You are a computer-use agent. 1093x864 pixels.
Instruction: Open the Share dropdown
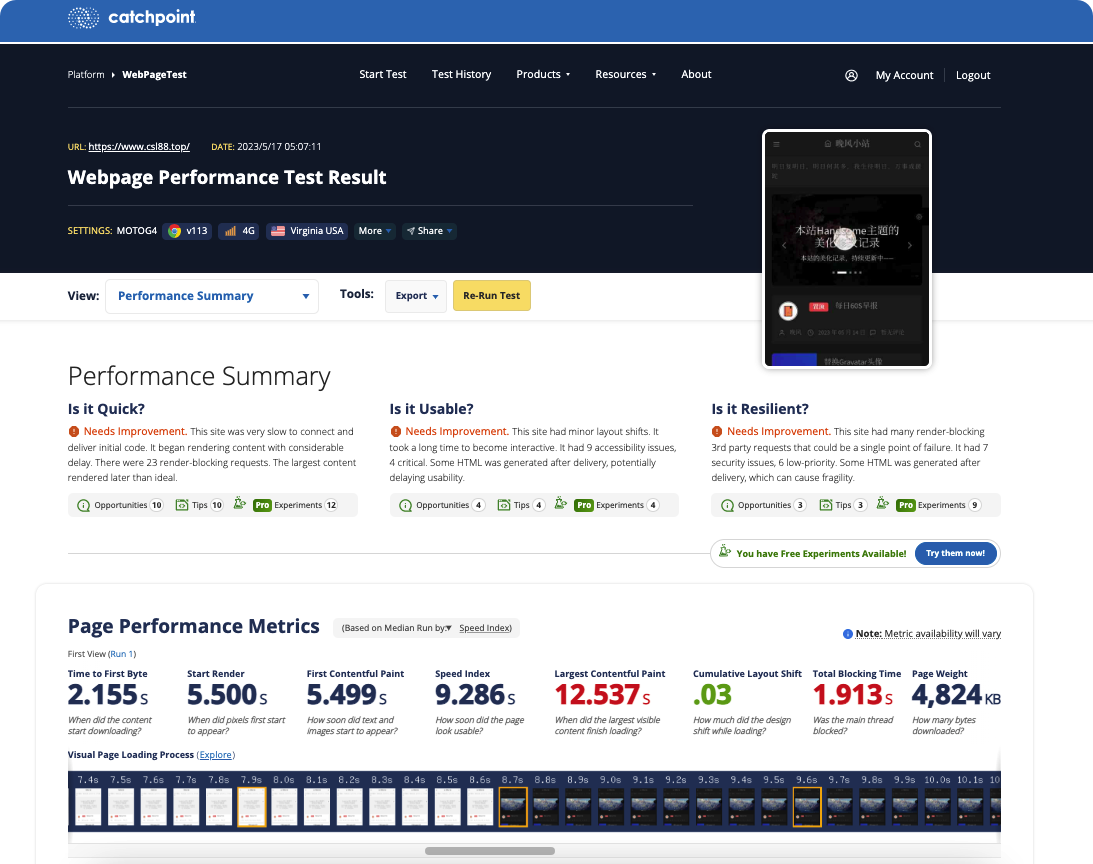pos(429,231)
